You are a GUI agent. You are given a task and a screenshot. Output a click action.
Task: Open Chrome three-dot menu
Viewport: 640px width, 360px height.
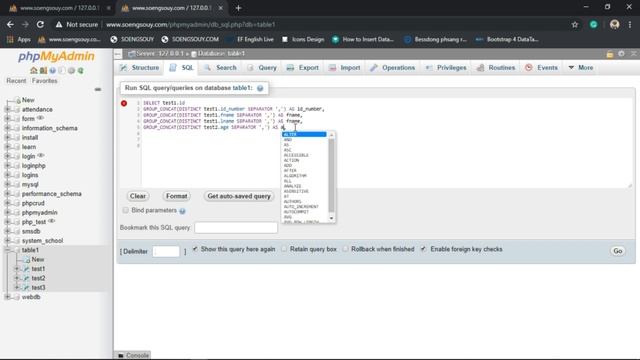pyautogui.click(x=630, y=24)
